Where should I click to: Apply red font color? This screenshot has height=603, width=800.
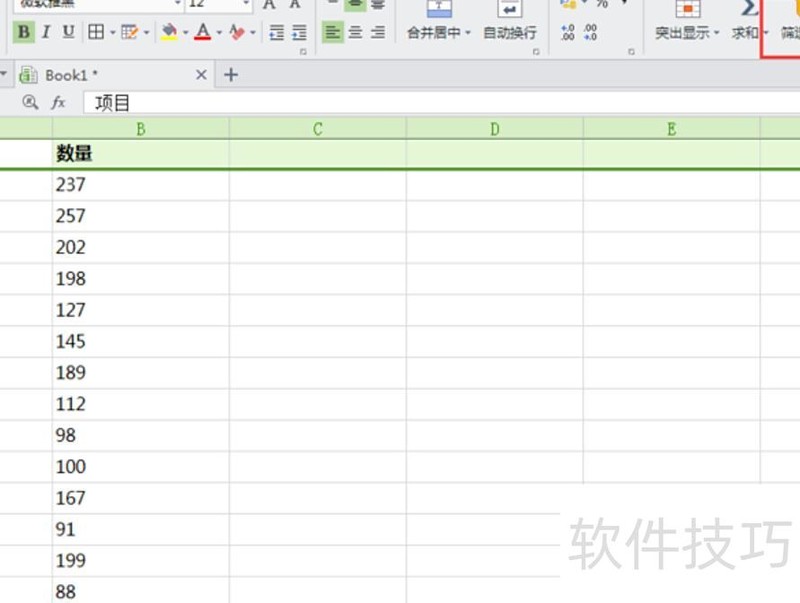pyautogui.click(x=203, y=32)
